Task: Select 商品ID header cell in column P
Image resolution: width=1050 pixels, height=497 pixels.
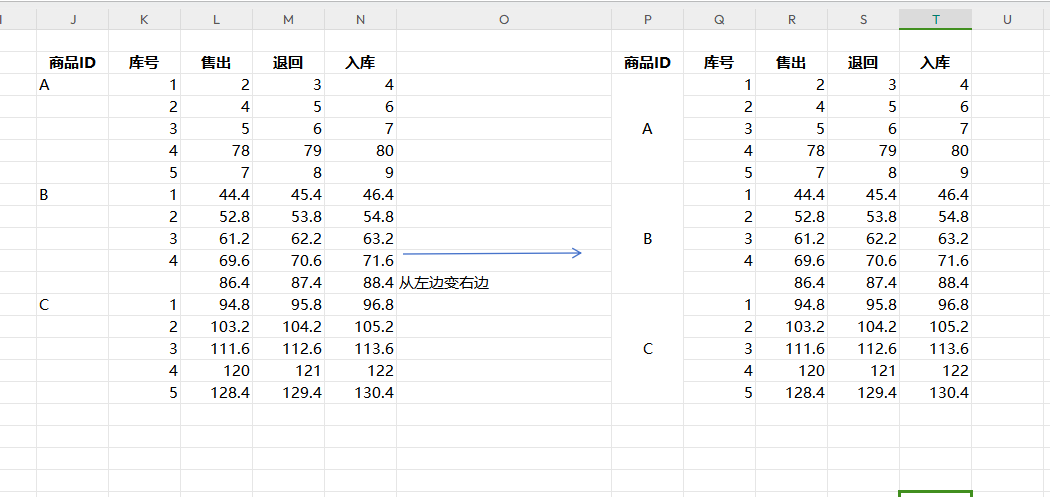Action: (x=647, y=62)
